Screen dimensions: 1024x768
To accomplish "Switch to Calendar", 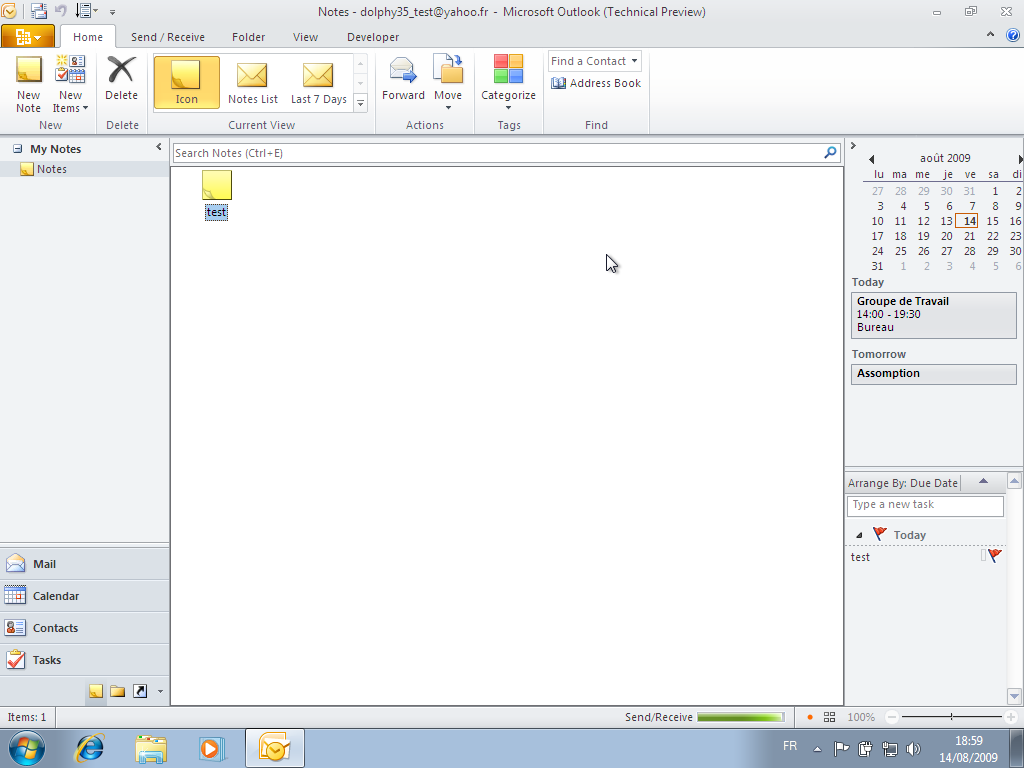I will [x=84, y=596].
